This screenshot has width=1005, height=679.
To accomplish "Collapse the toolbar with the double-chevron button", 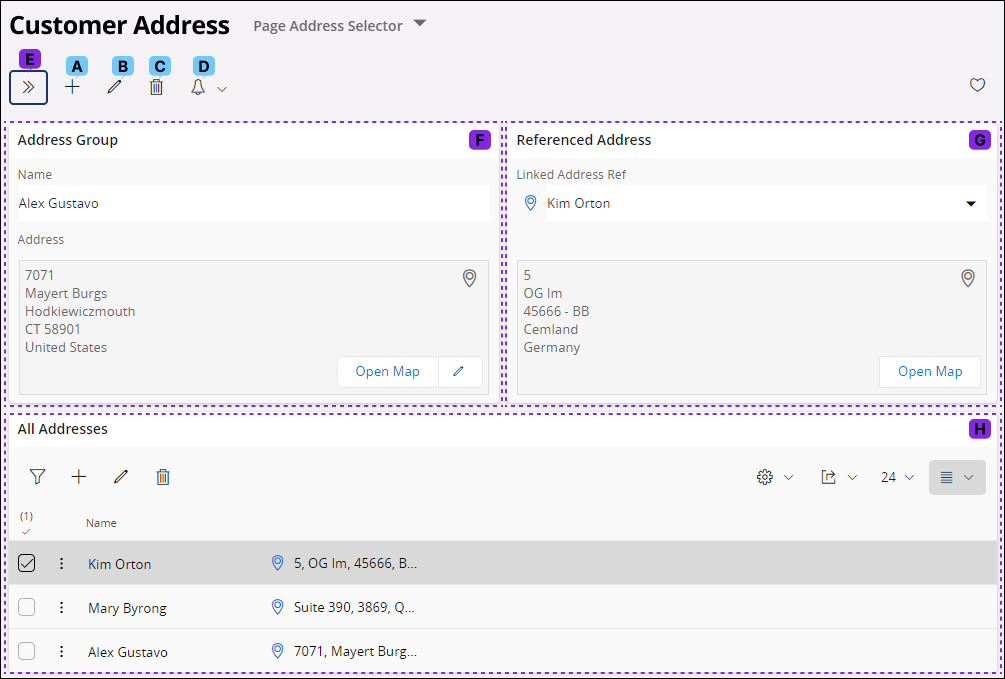I will point(28,87).
